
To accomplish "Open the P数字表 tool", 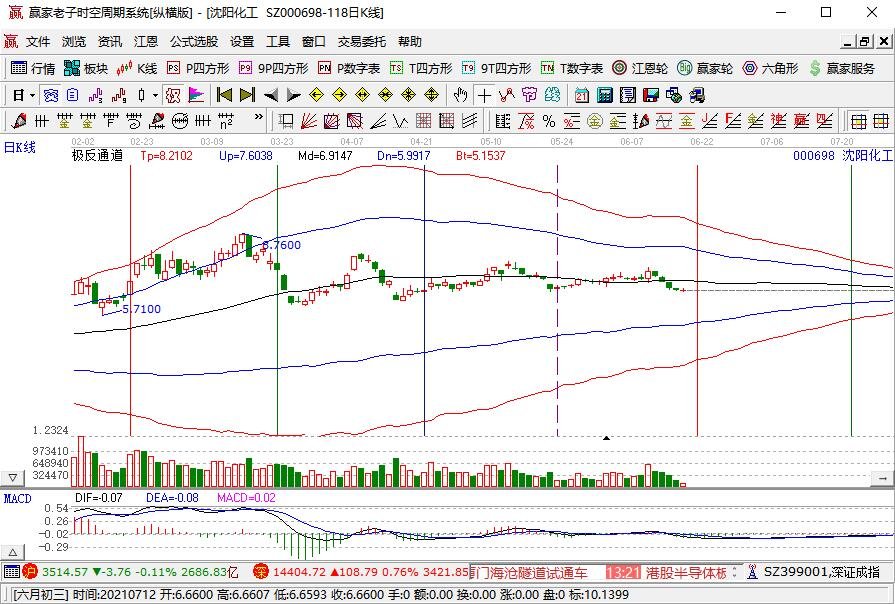I will [349, 69].
